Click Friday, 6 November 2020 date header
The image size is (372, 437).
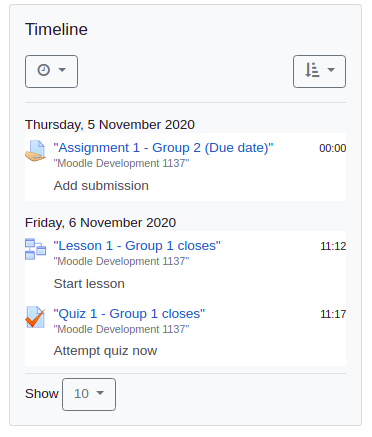[100, 223]
